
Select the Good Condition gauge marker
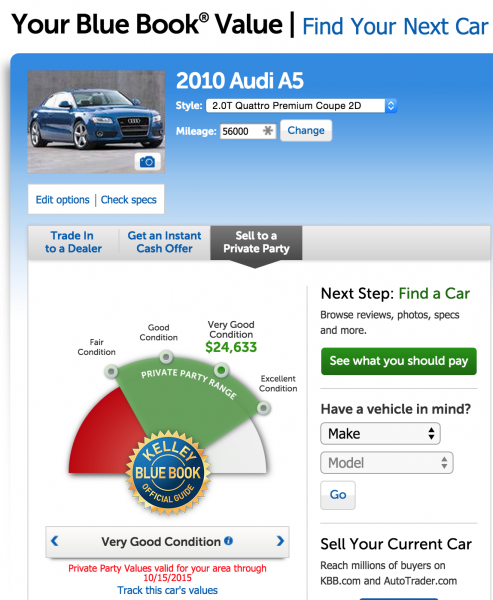[166, 357]
